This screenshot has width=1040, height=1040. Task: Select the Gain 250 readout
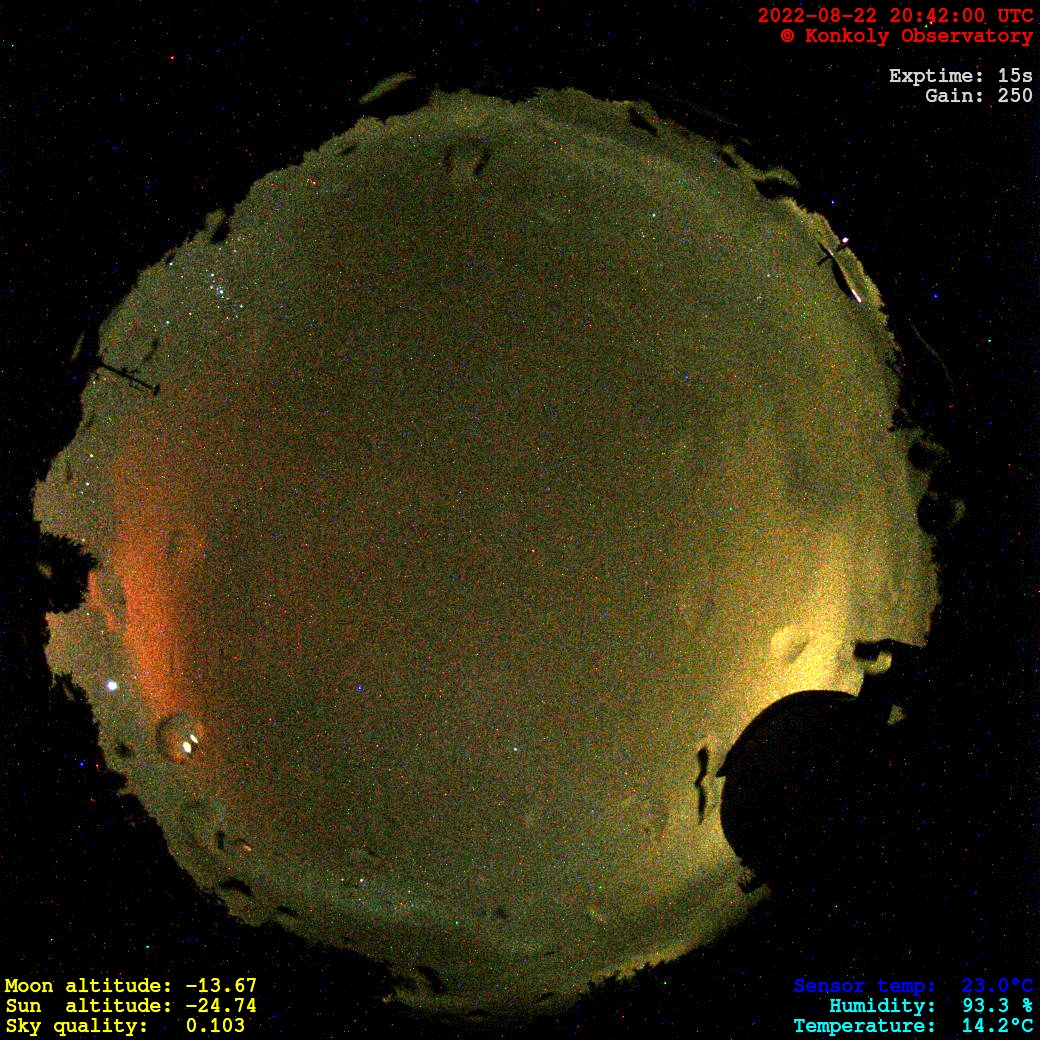[x=978, y=96]
